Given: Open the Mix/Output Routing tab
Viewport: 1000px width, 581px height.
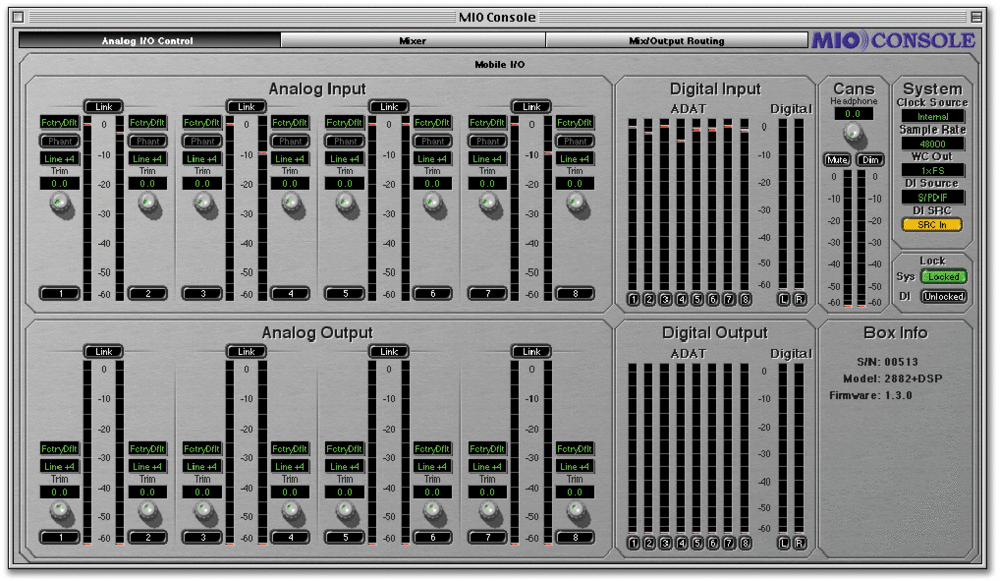Looking at the screenshot, I should tap(677, 40).
